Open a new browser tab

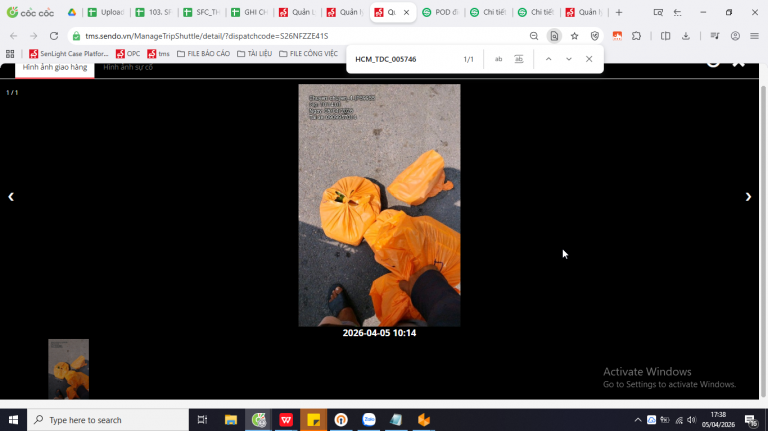pos(619,12)
